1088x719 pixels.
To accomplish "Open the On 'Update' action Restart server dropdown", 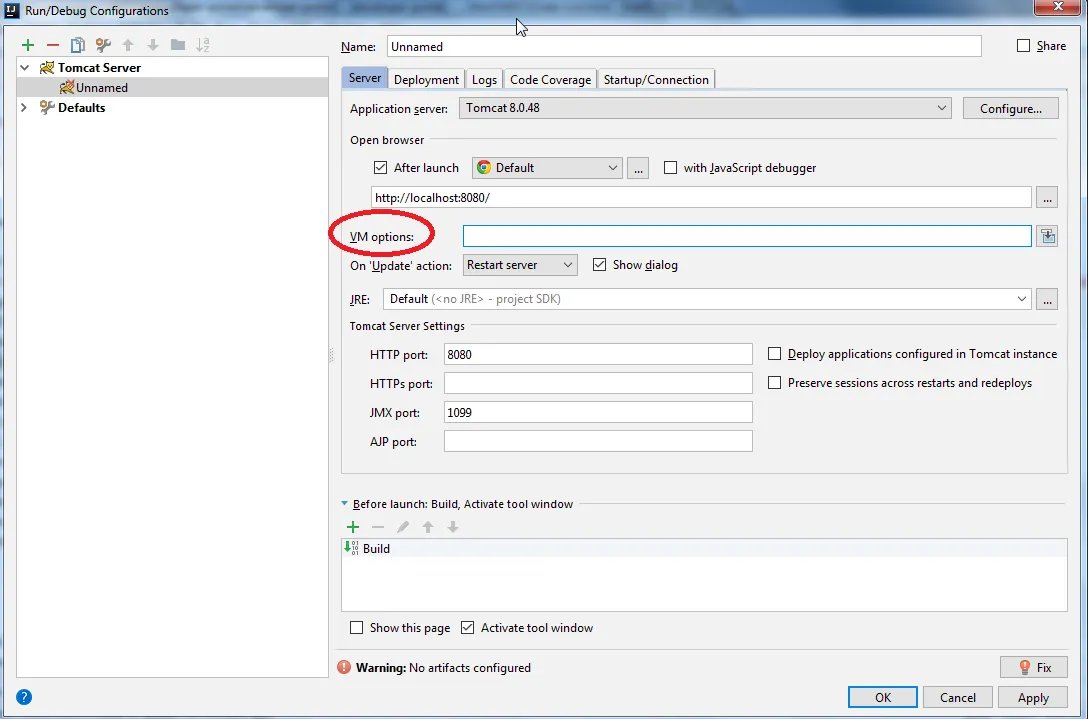I will pos(520,265).
